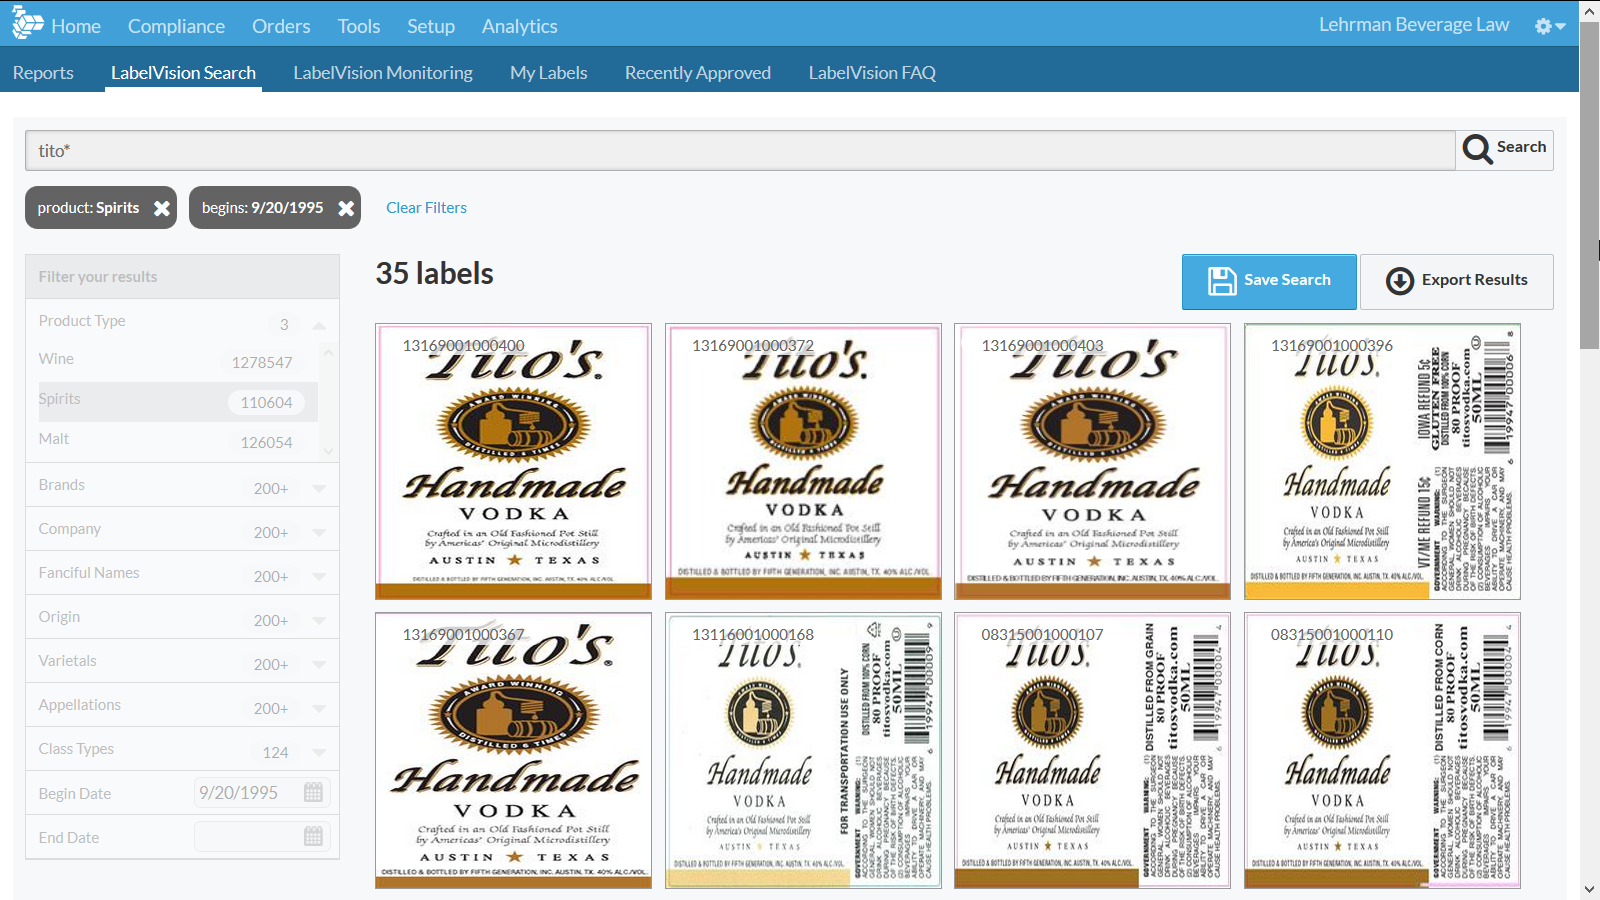Open the Tools menu
Screen dimensions: 1600x900
(x=359, y=26)
